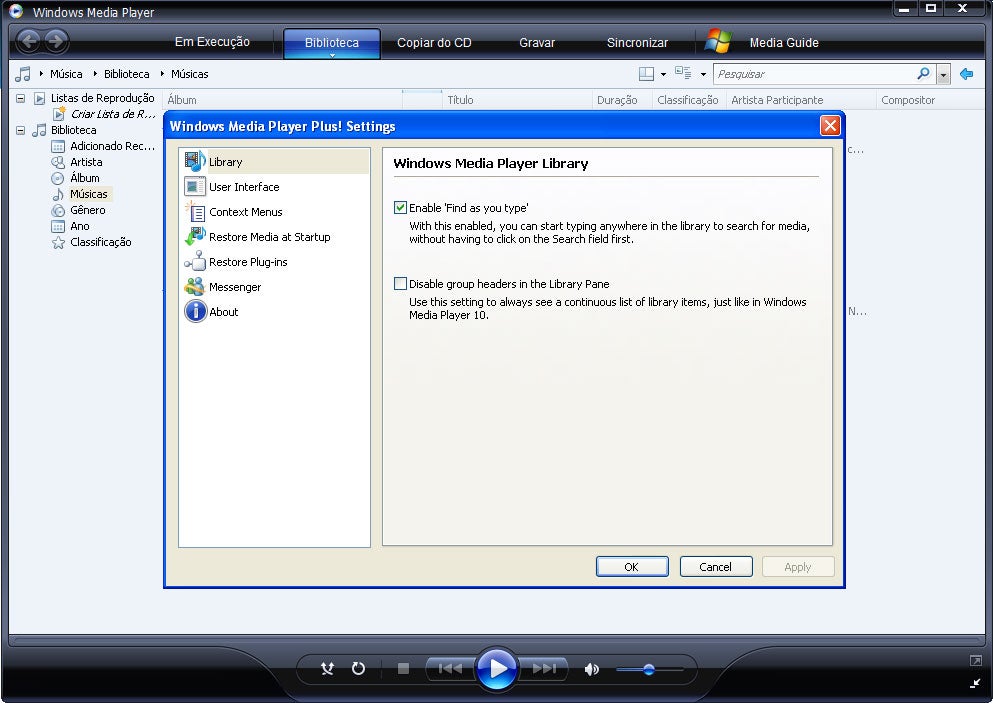993x703 pixels.
Task: Mute the volume speaker icon
Action: 591,669
